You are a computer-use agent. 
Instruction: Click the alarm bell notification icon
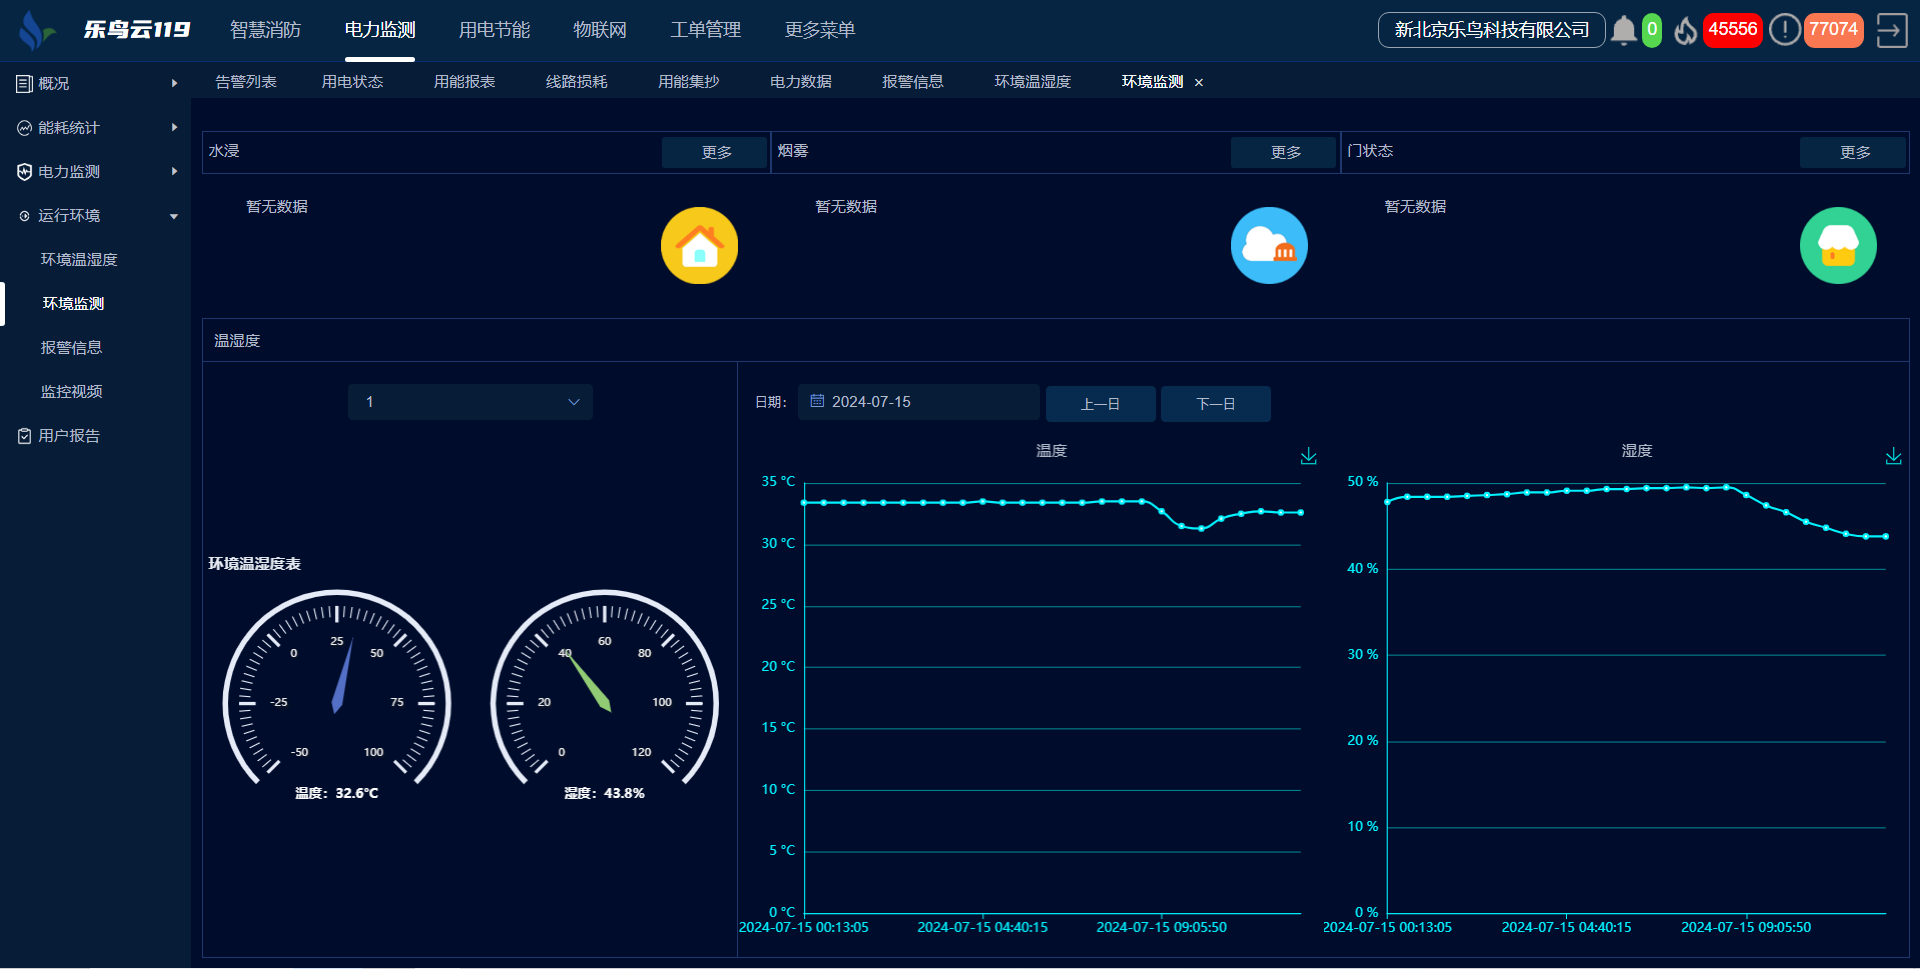point(1624,31)
